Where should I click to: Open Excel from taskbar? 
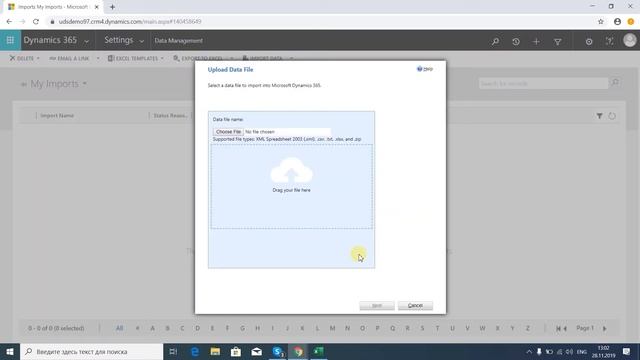318,351
